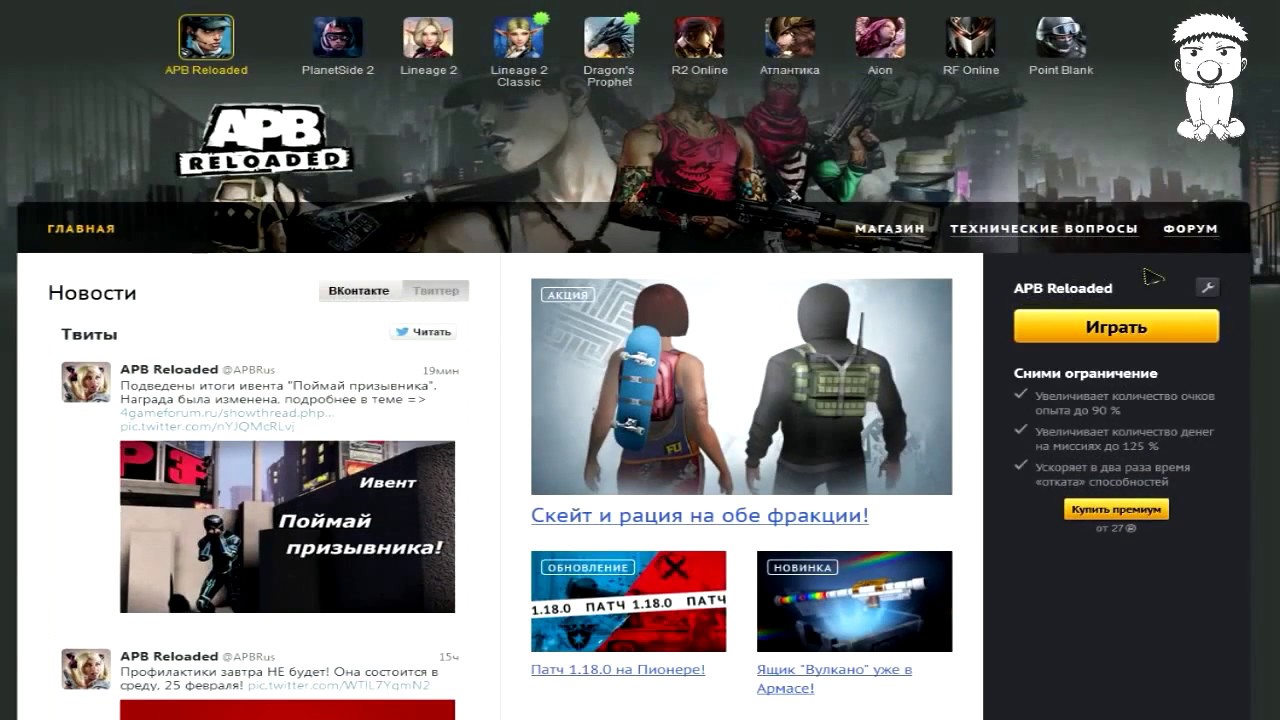Click the АКЦИЯ skate and radio banner image

click(741, 387)
